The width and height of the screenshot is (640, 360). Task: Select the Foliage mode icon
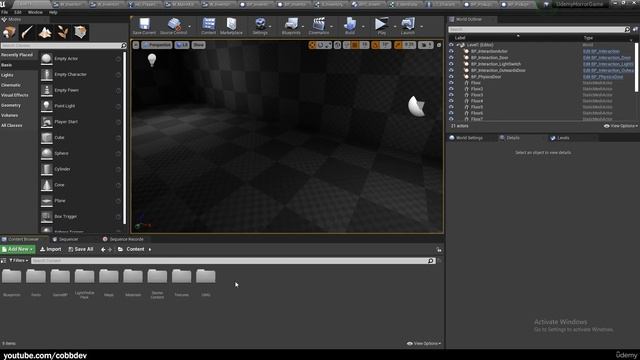(x=62, y=32)
